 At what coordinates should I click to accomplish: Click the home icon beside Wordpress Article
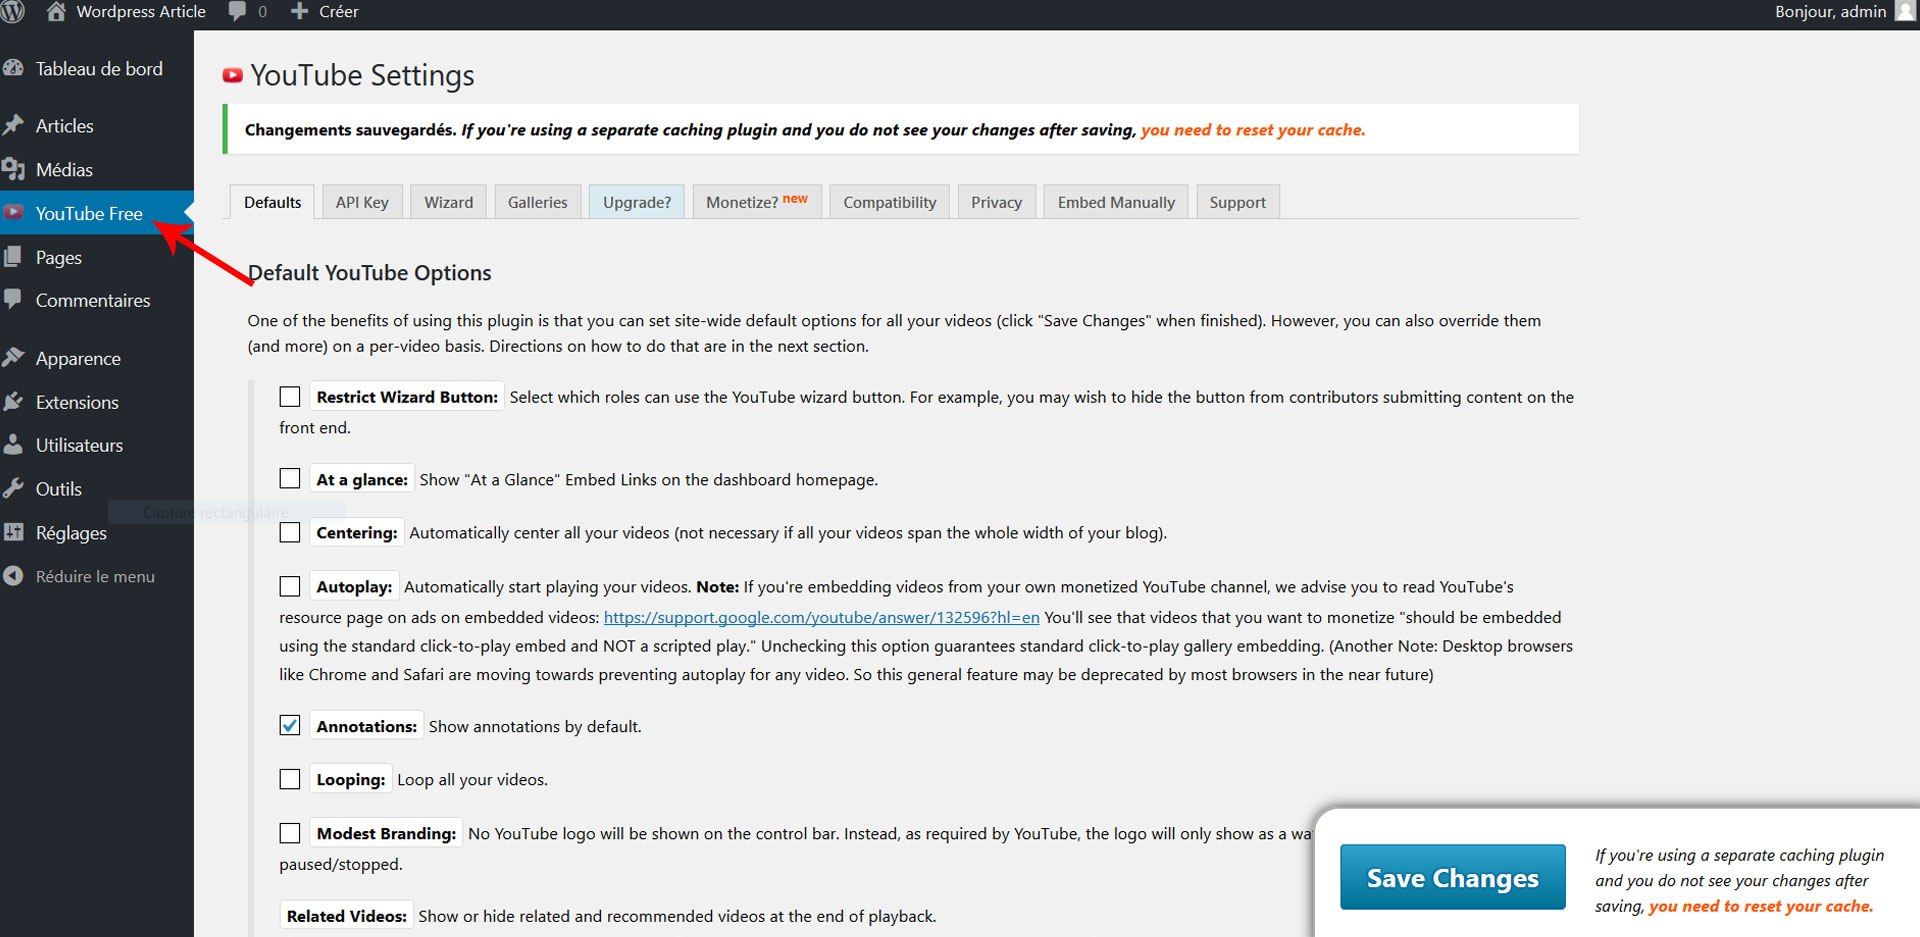[x=56, y=11]
